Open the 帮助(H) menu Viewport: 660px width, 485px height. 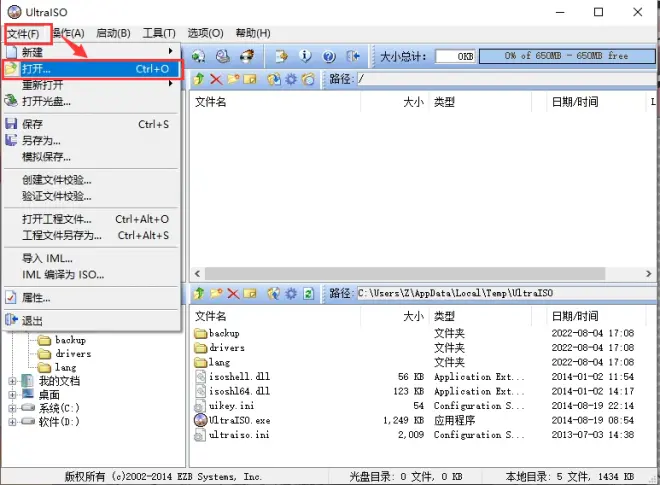pyautogui.click(x=253, y=33)
